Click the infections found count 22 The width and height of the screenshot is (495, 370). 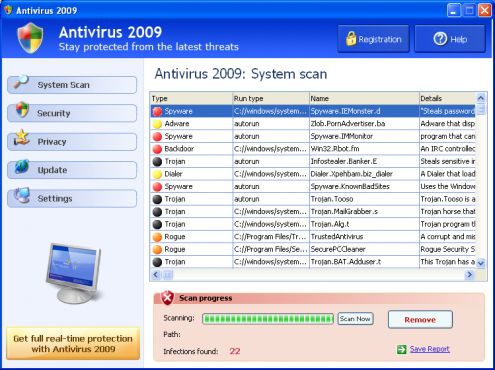click(x=235, y=351)
